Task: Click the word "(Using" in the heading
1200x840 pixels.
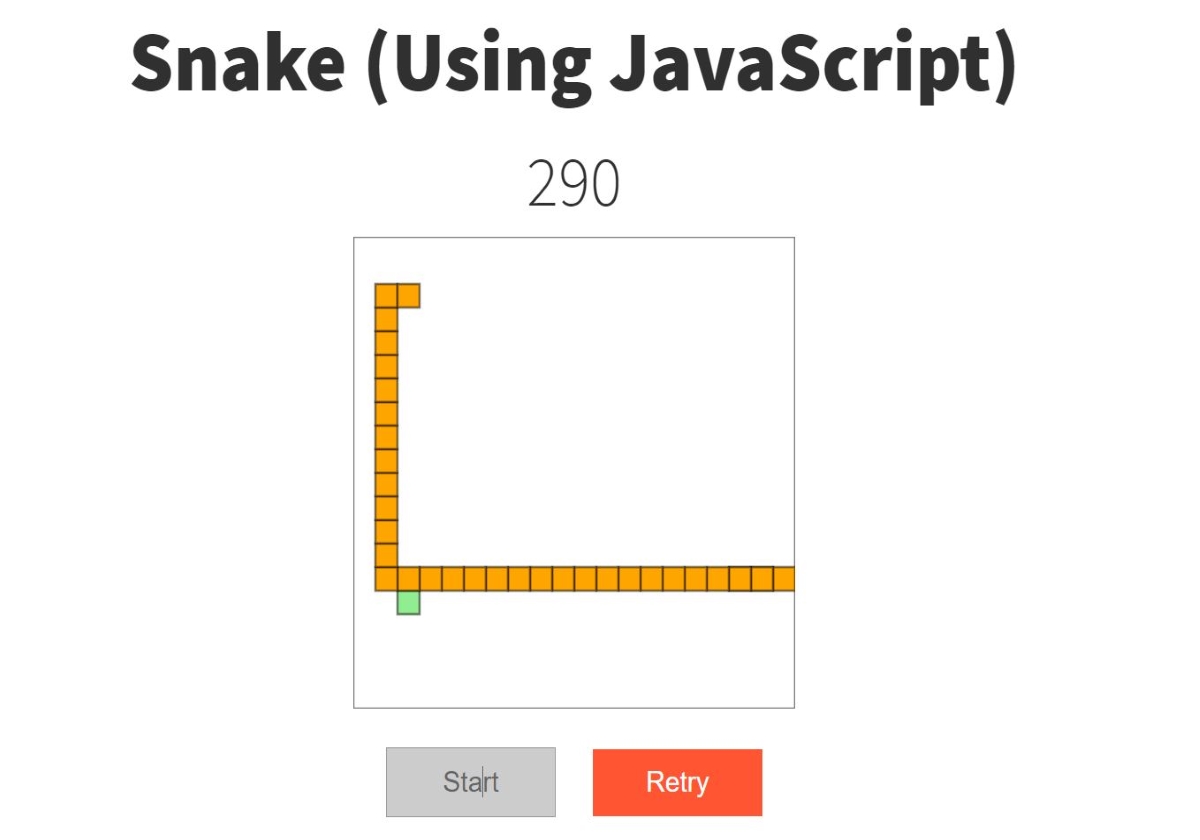Action: [x=478, y=65]
